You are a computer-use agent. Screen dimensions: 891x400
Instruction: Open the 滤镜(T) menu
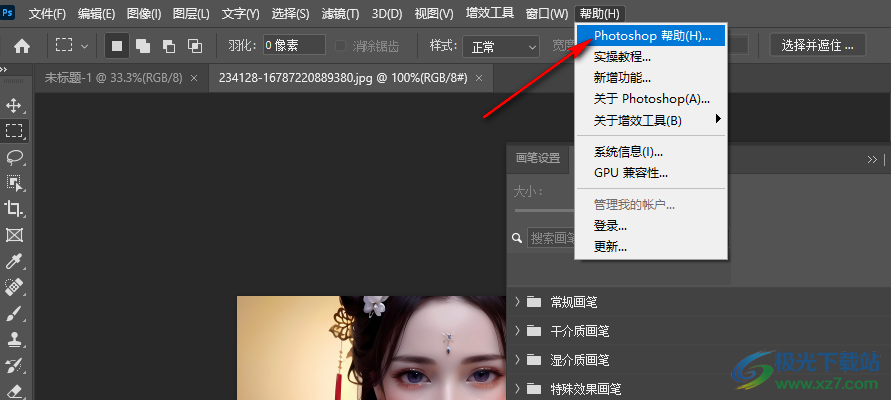click(x=340, y=14)
